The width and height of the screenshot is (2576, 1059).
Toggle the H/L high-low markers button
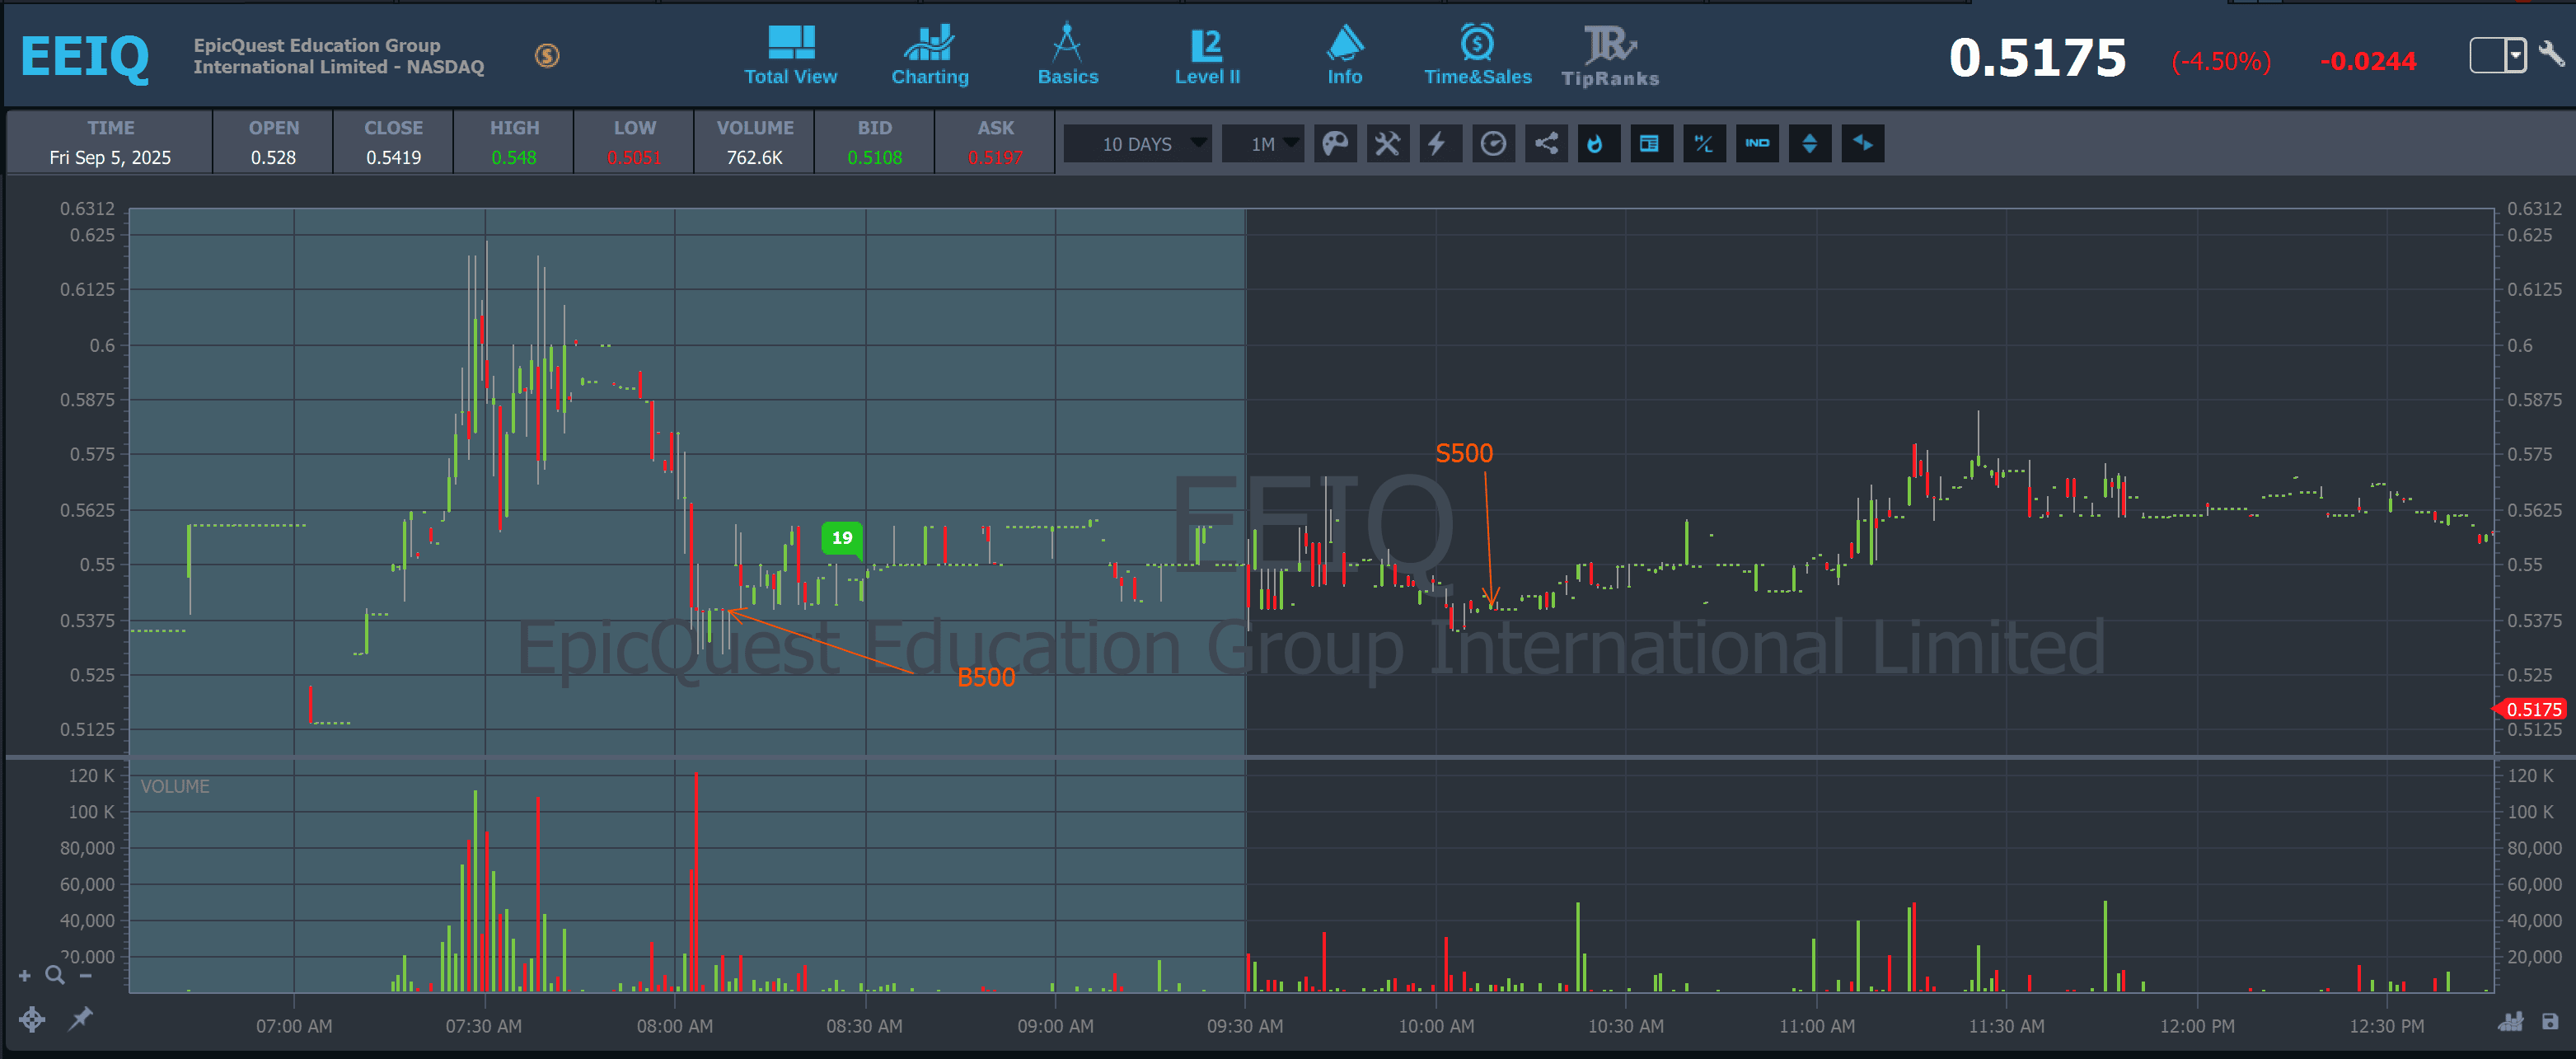(1703, 144)
